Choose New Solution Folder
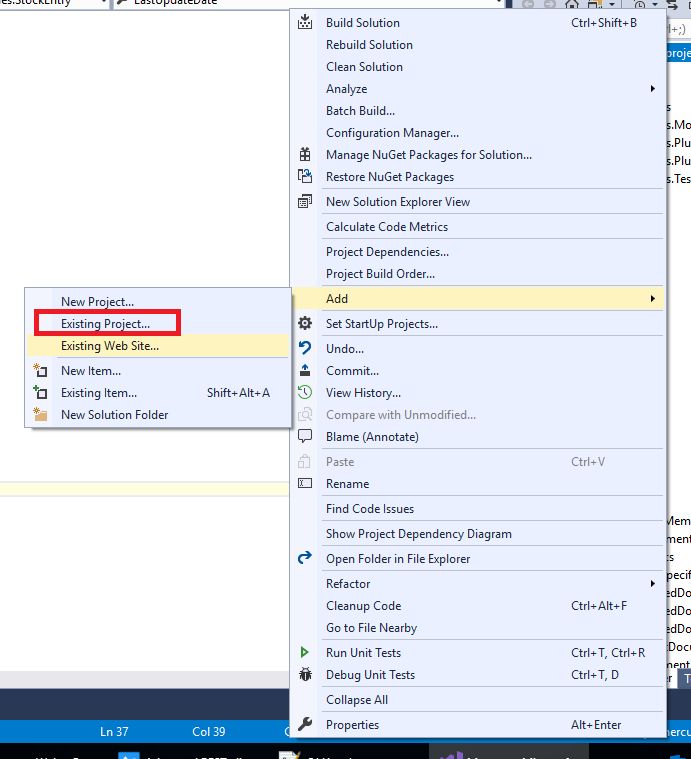 115,415
